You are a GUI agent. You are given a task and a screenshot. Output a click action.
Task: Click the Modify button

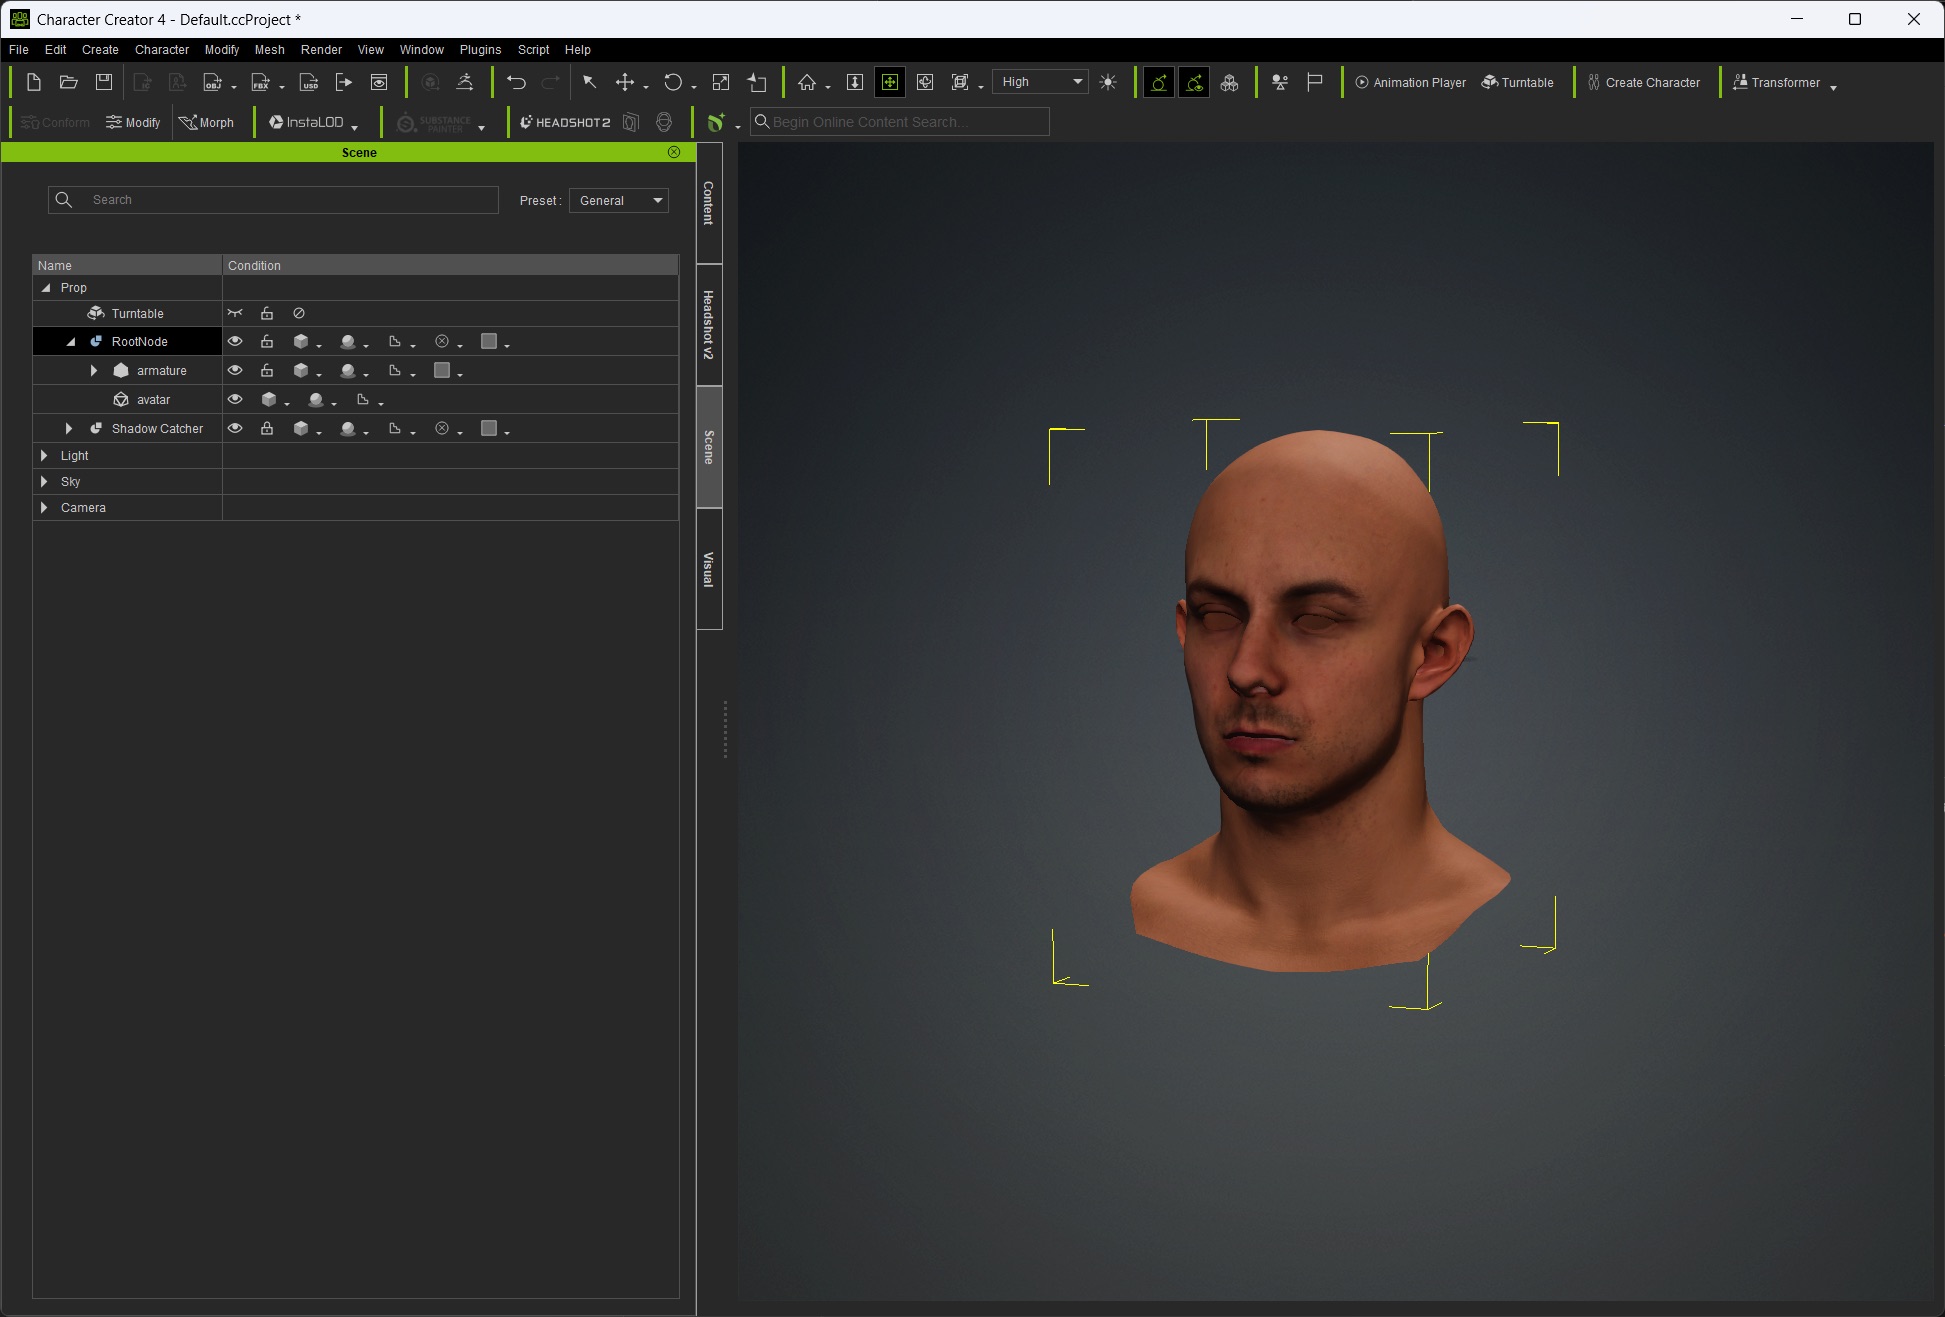[133, 122]
